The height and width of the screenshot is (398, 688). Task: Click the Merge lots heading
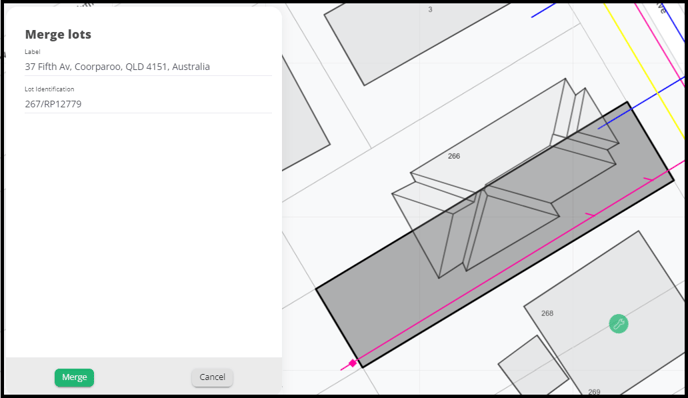(x=58, y=34)
